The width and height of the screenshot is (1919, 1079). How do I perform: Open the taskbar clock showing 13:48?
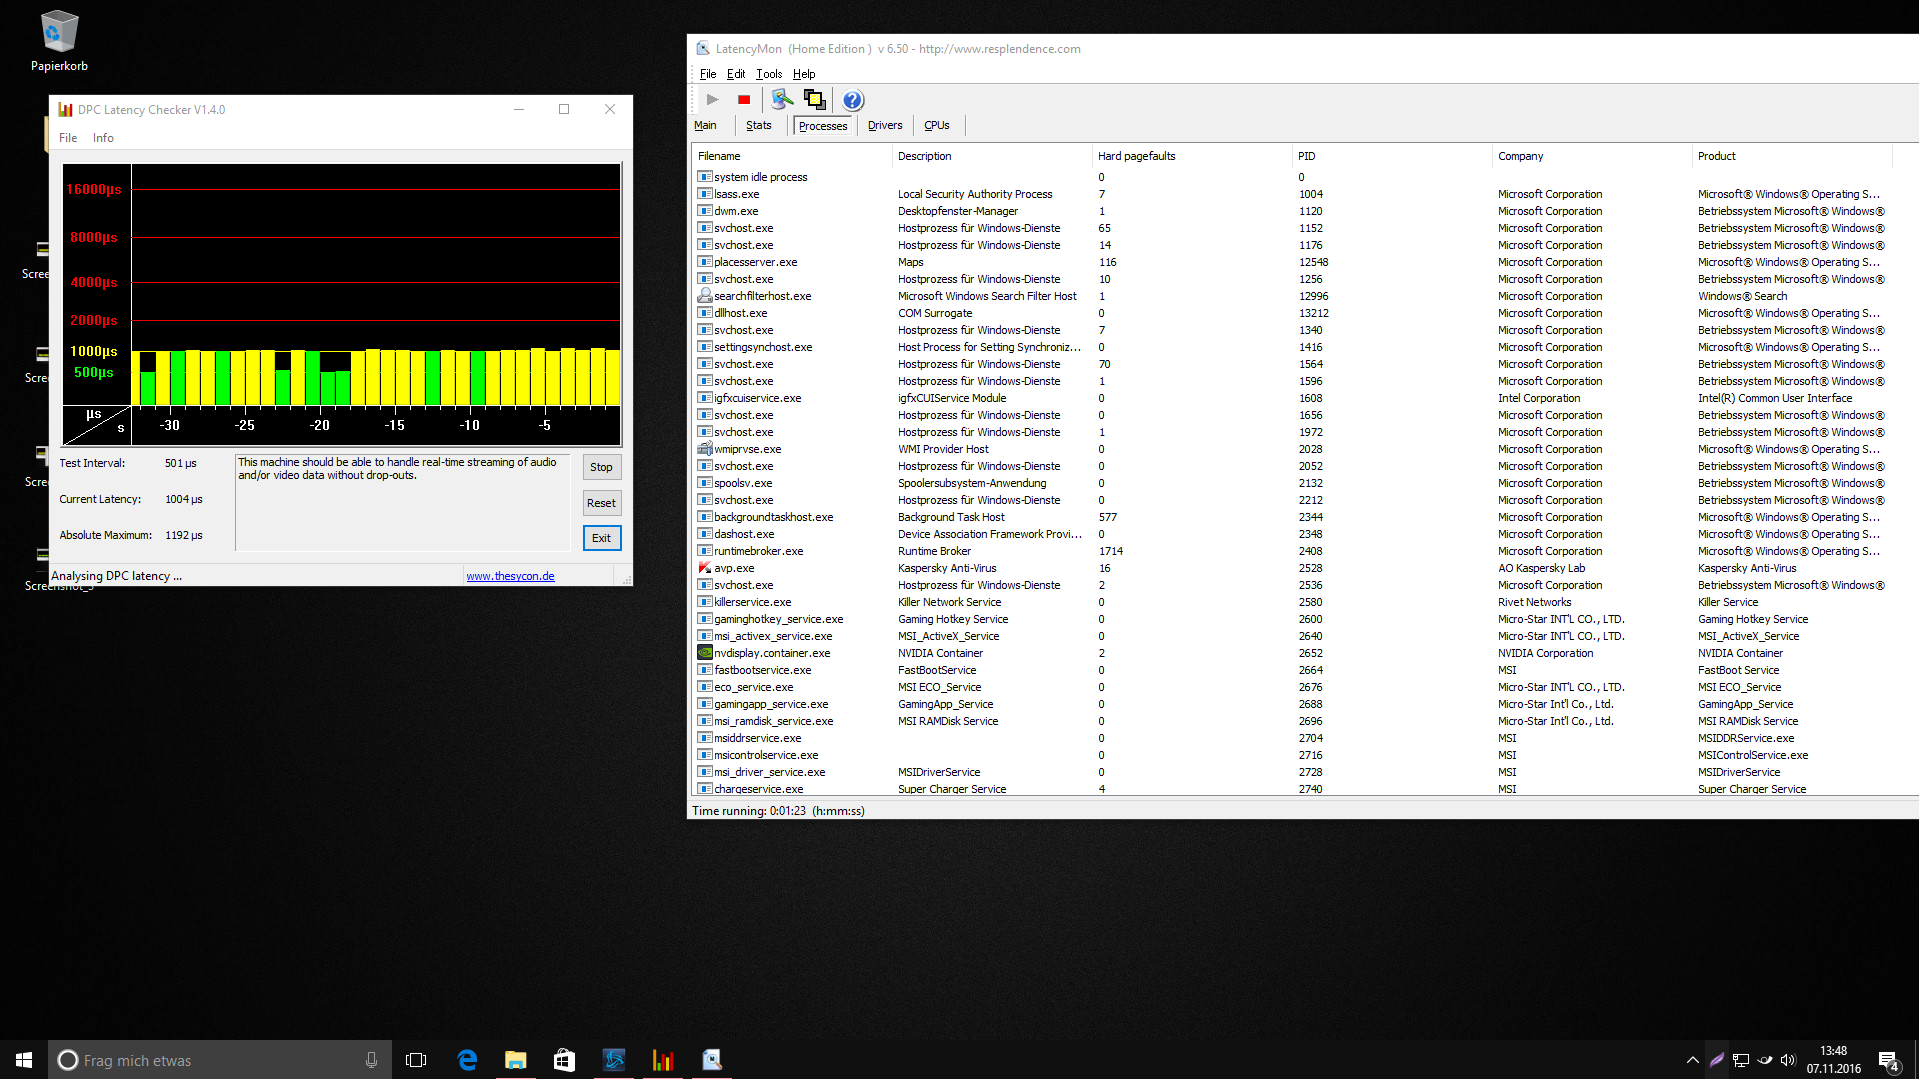tap(1833, 1060)
